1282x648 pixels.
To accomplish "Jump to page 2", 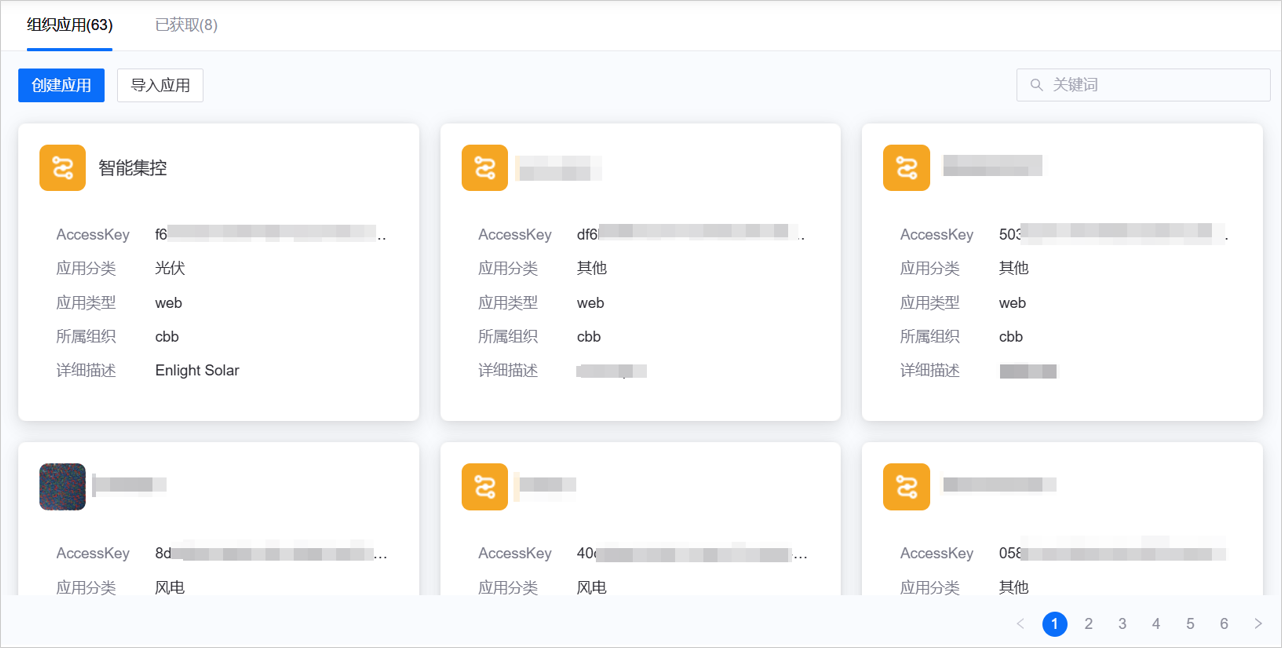I will [1088, 624].
